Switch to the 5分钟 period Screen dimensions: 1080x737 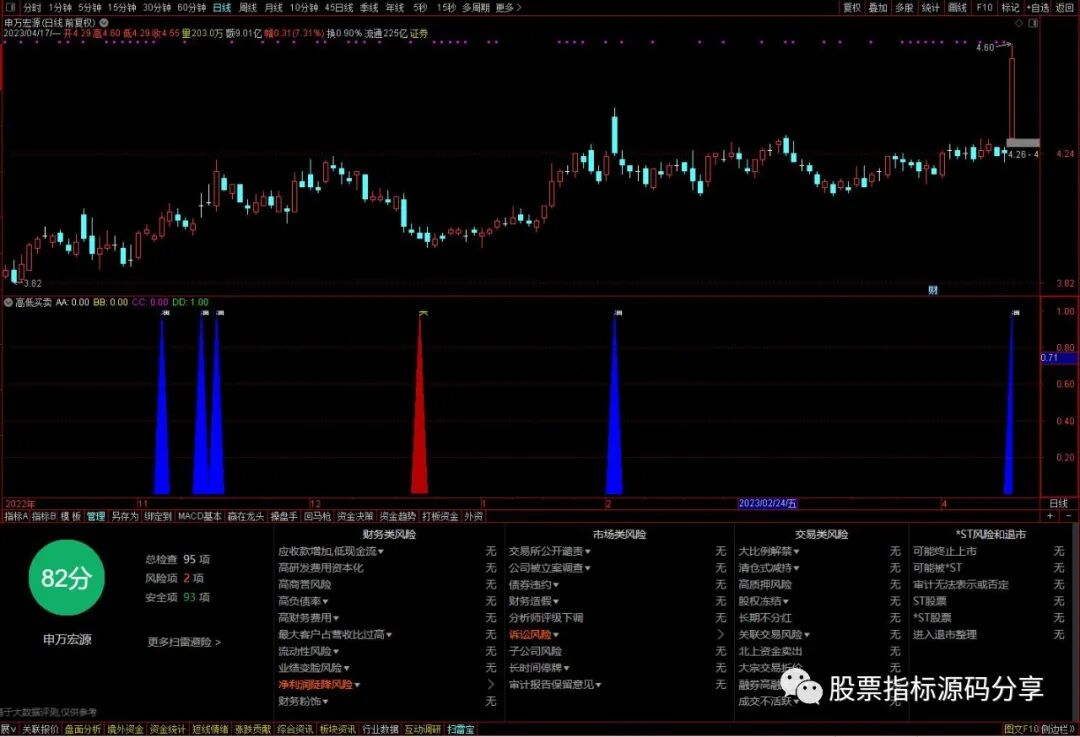[90, 8]
